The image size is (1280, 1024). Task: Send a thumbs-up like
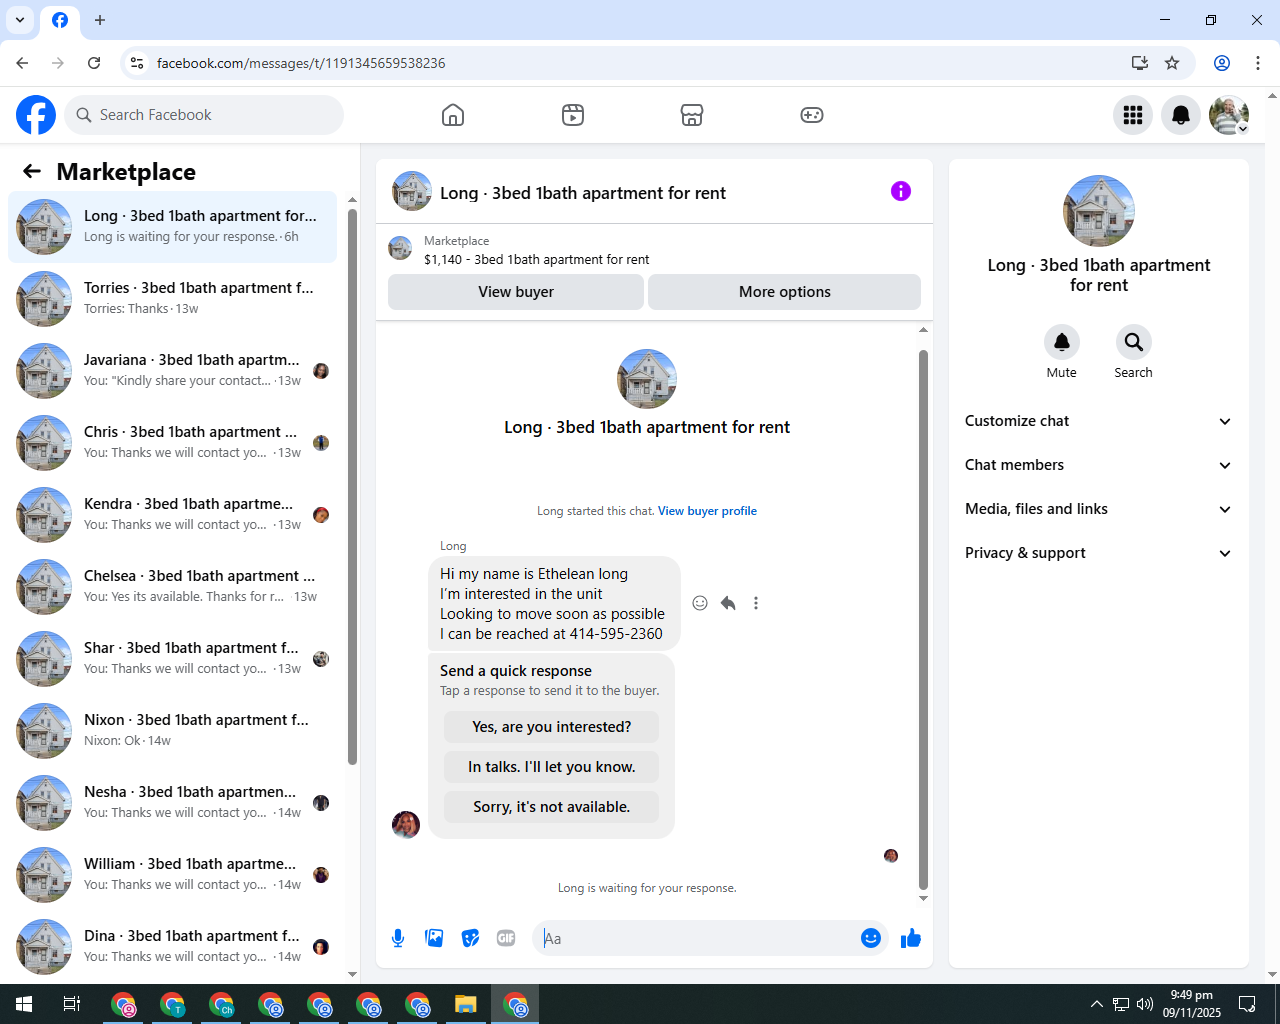tap(911, 938)
